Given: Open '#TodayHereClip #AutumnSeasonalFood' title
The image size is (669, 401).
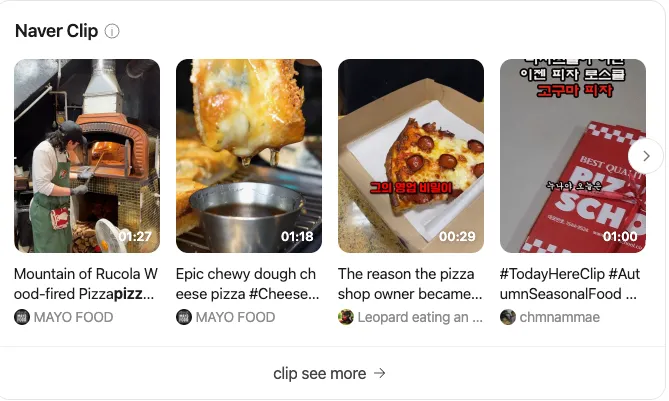Looking at the screenshot, I should 570,284.
